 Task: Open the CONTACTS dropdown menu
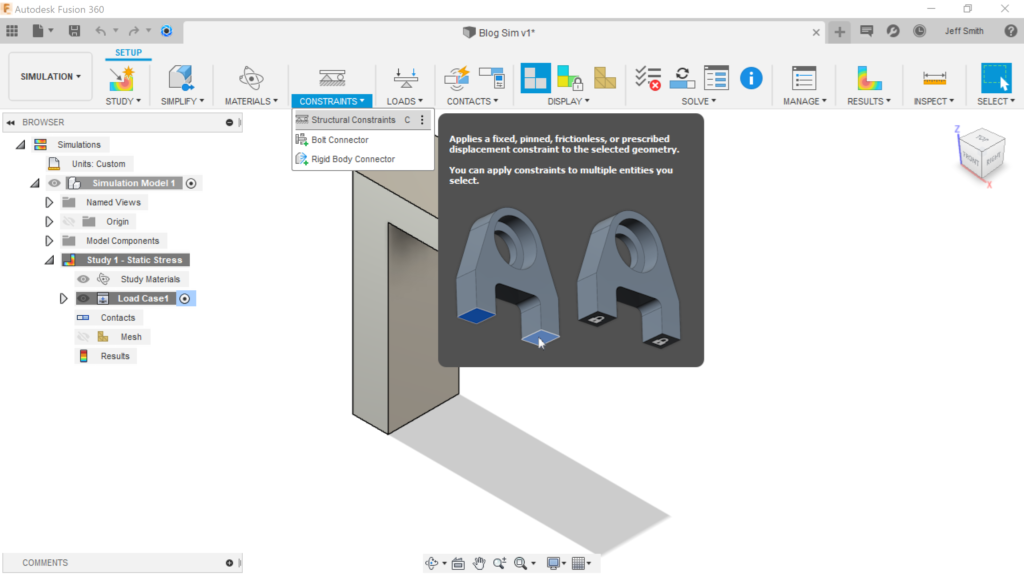(x=472, y=101)
